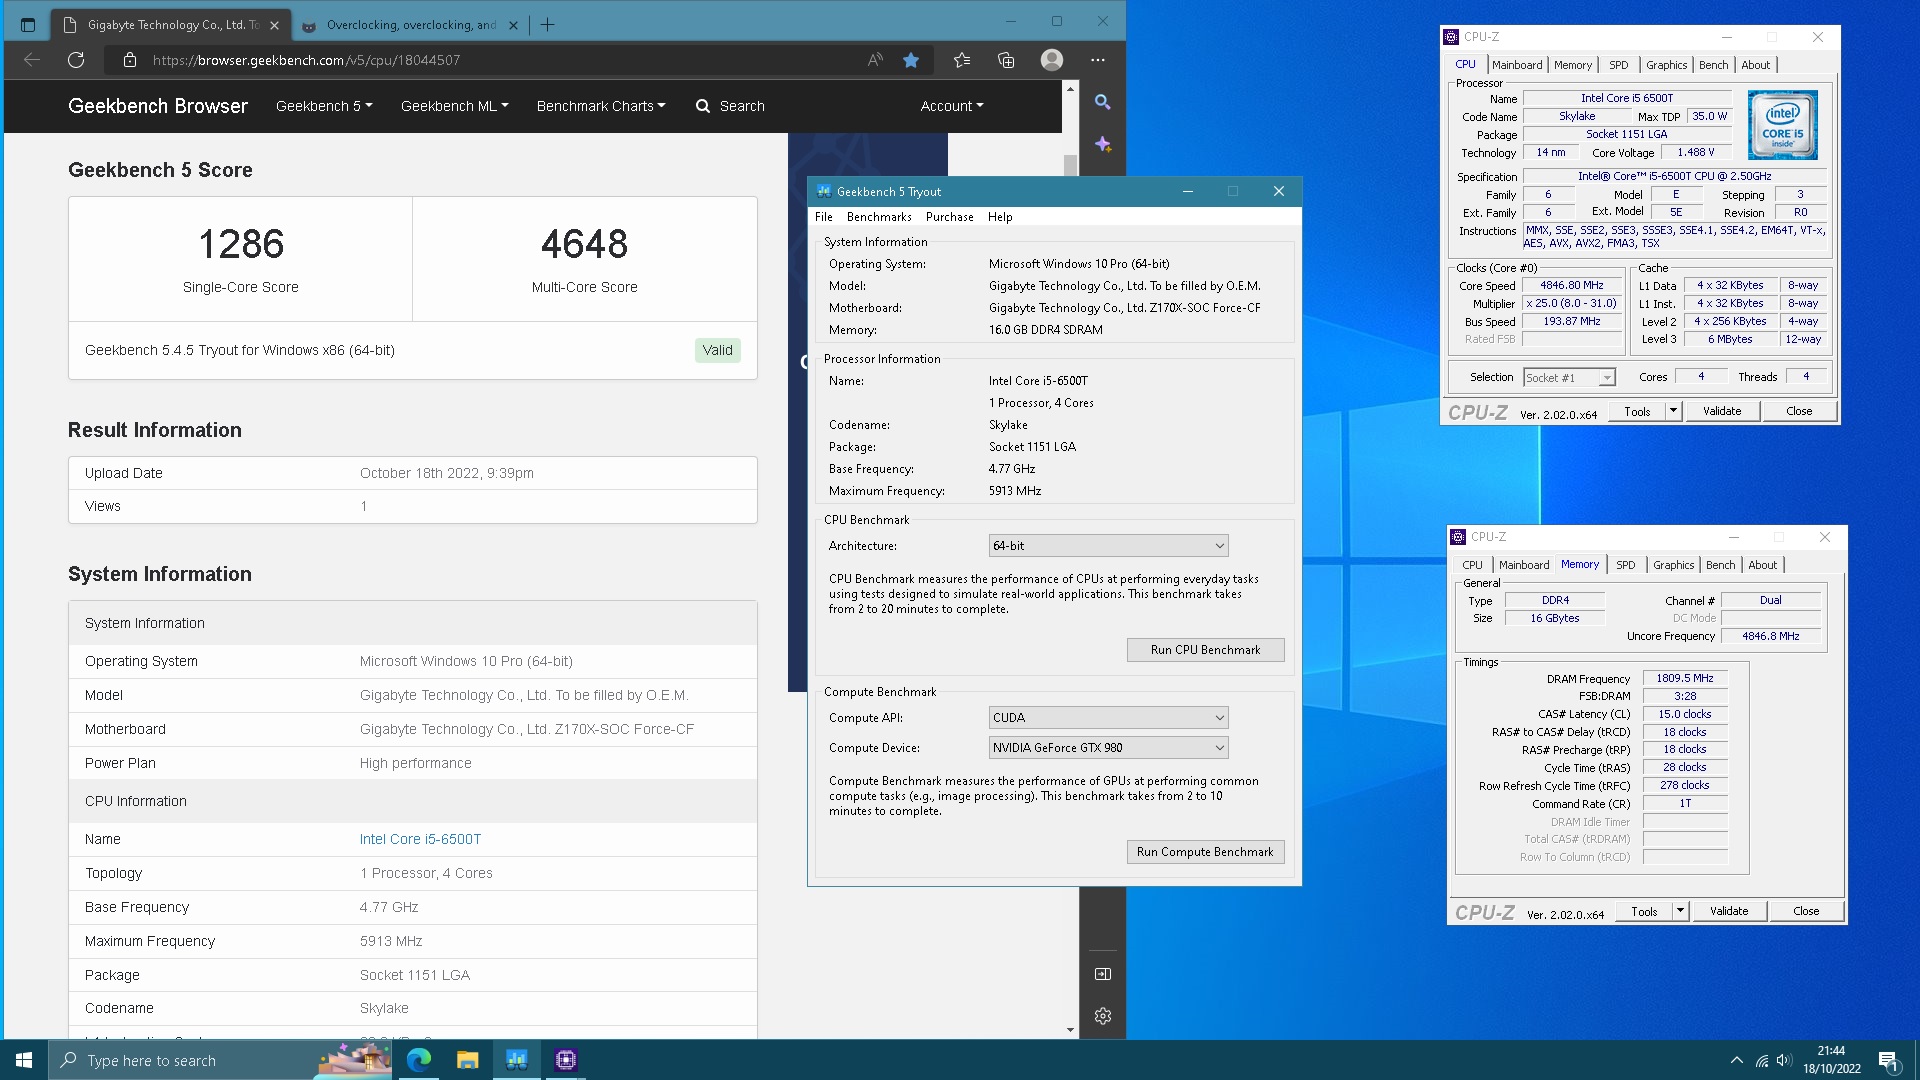The image size is (1920, 1080).
Task: Open the Intel Core i5-6500T link
Action: [x=420, y=839]
